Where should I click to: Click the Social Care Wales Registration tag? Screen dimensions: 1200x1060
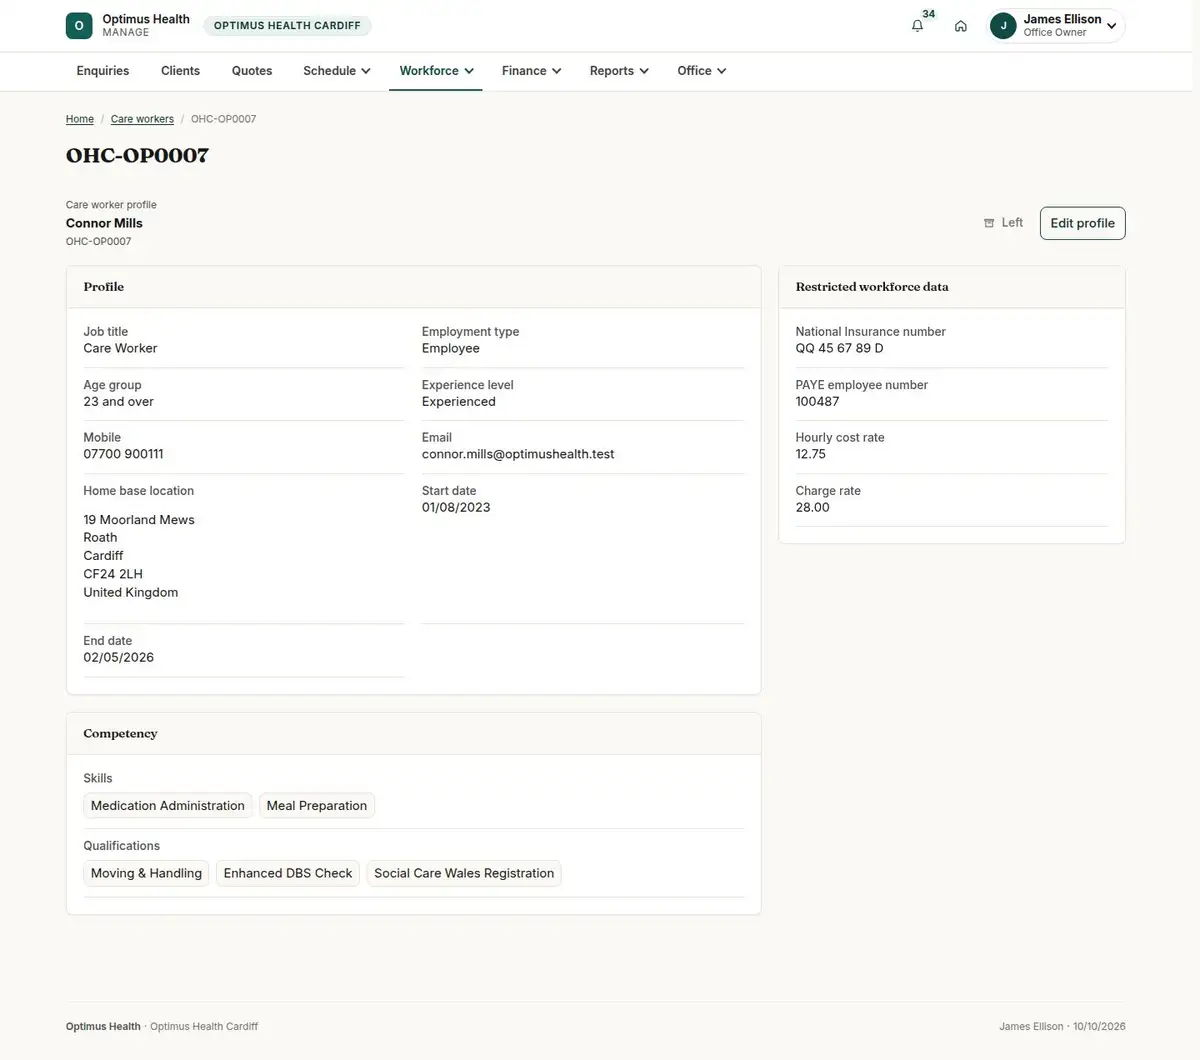point(464,873)
